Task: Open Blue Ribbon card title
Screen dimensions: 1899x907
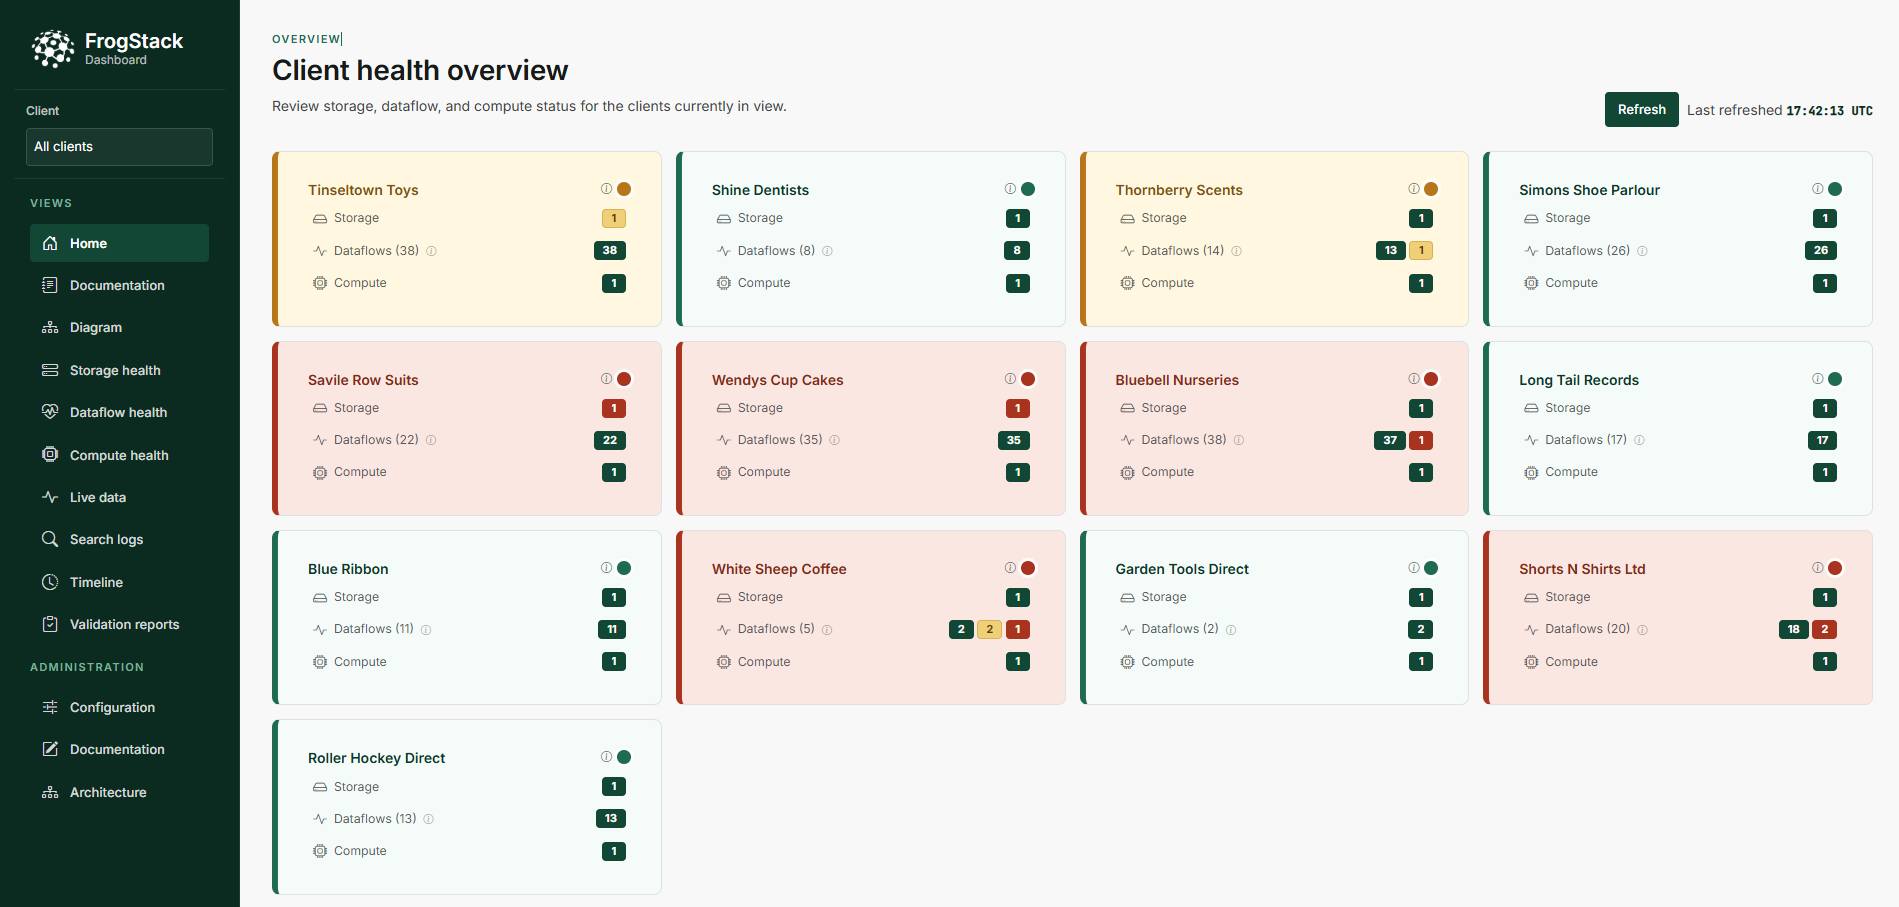Action: pyautogui.click(x=348, y=569)
